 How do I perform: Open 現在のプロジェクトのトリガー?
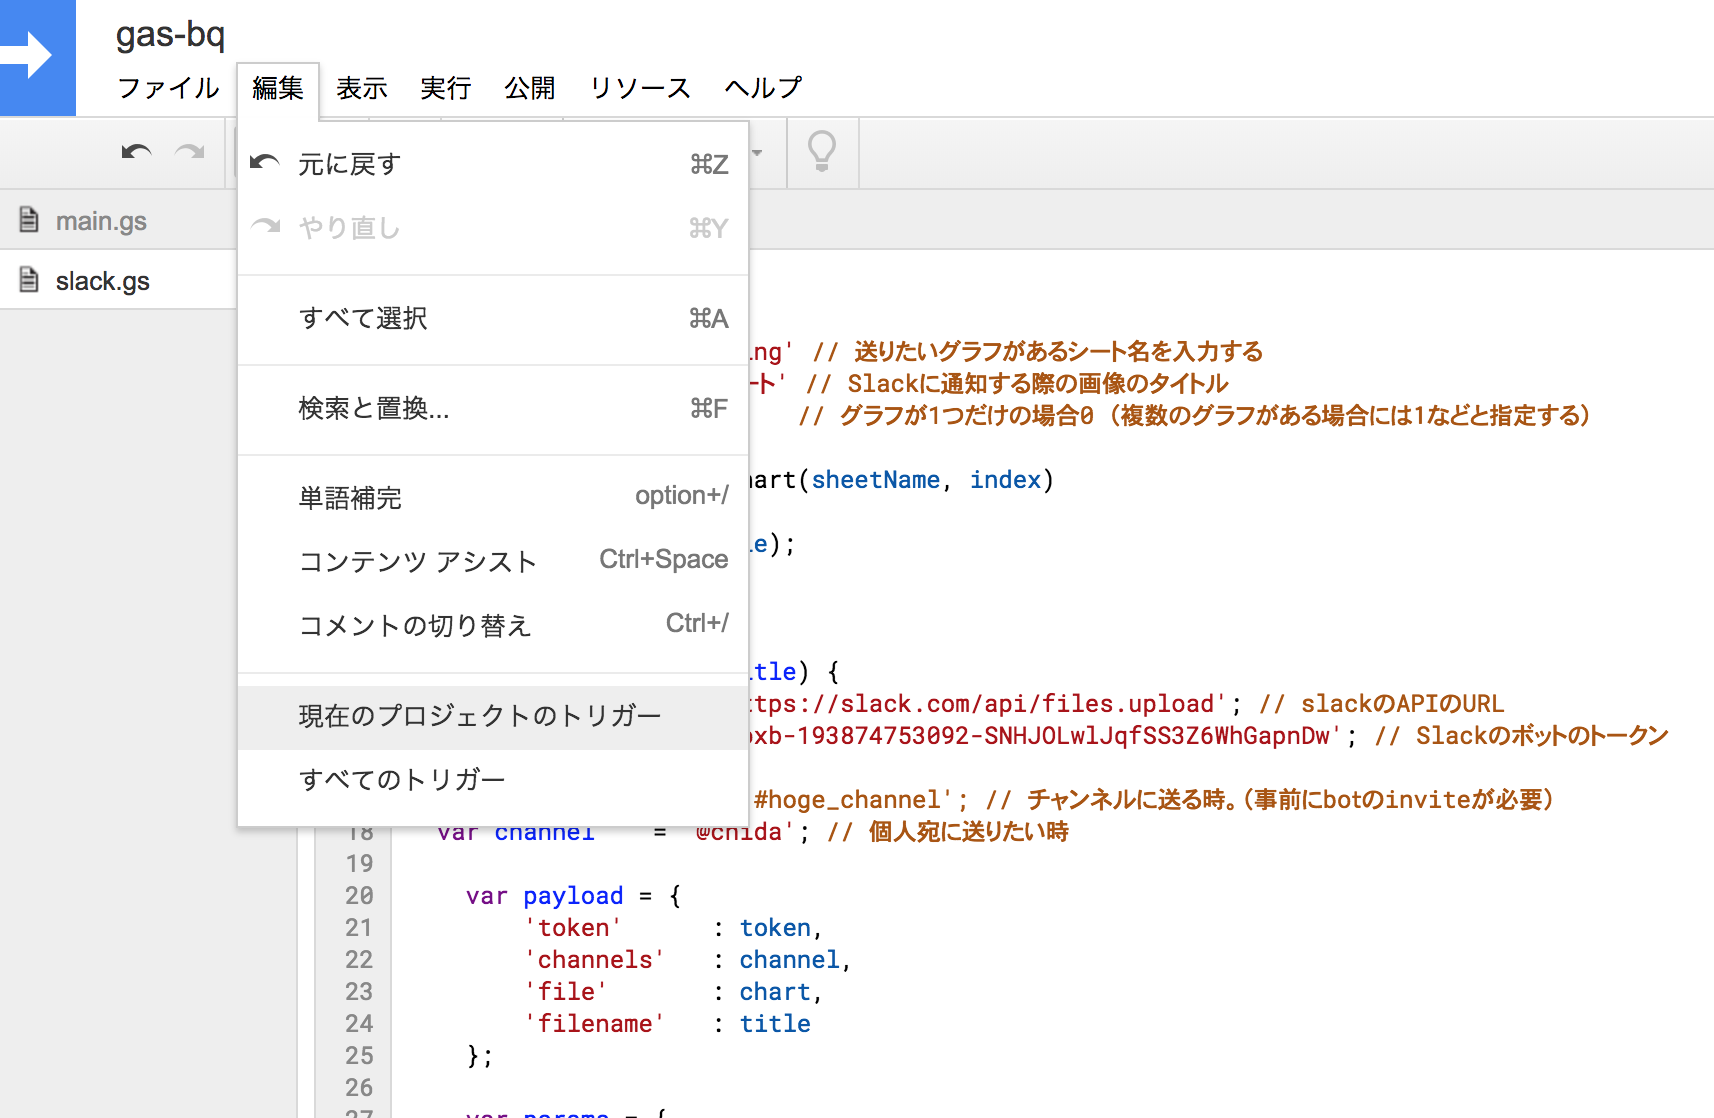coord(493,716)
